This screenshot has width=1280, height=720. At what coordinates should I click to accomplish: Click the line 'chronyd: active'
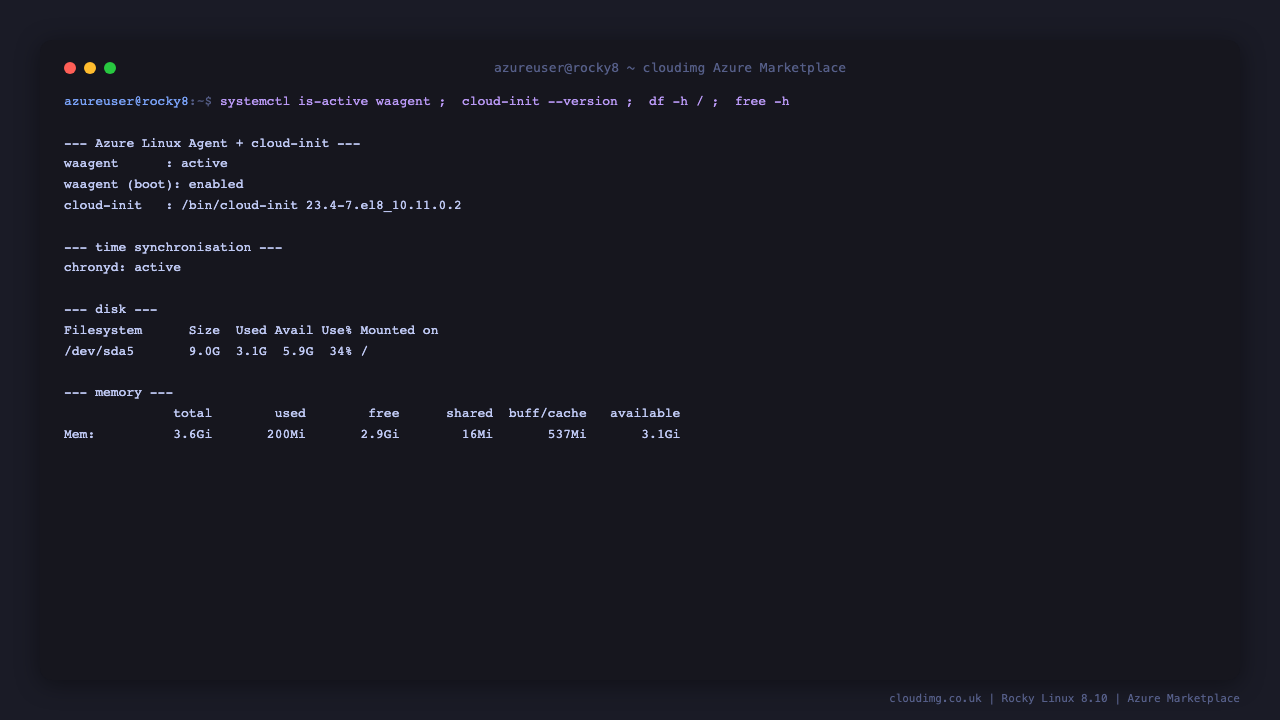[122, 268]
